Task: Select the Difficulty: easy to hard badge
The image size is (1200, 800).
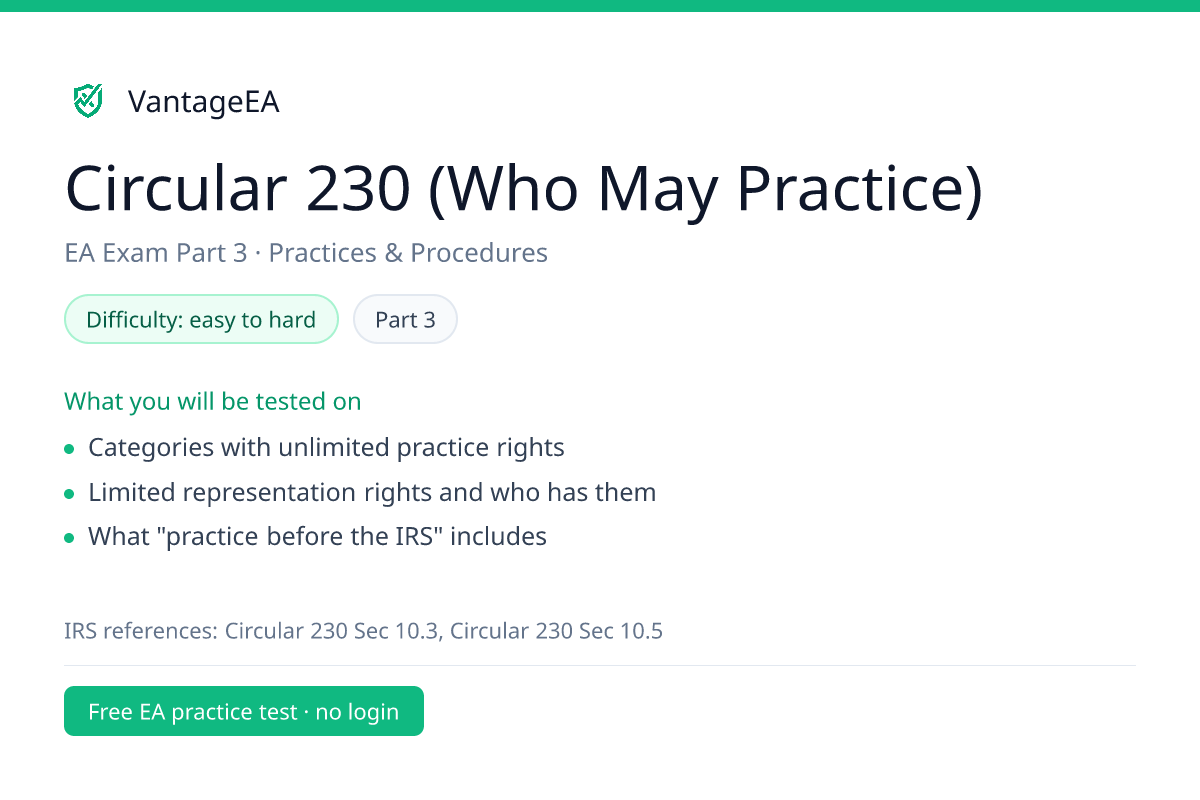Action: pos(201,320)
